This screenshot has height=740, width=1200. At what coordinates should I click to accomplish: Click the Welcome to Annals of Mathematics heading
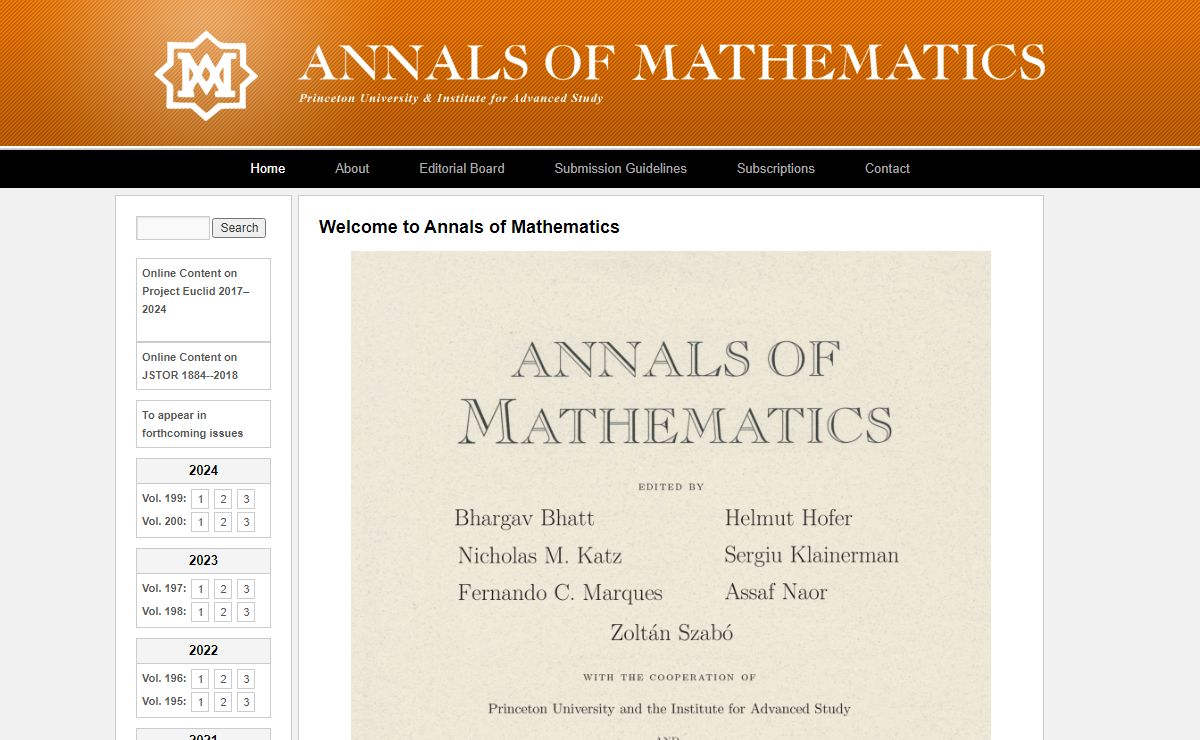click(x=469, y=227)
